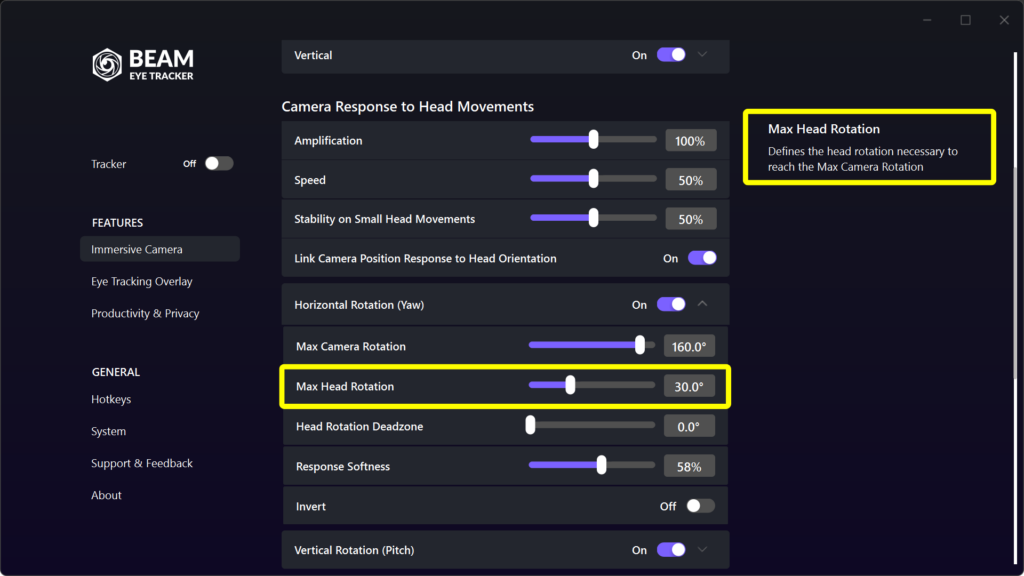
Task: Open the Immersive Camera feature
Action: tap(160, 249)
